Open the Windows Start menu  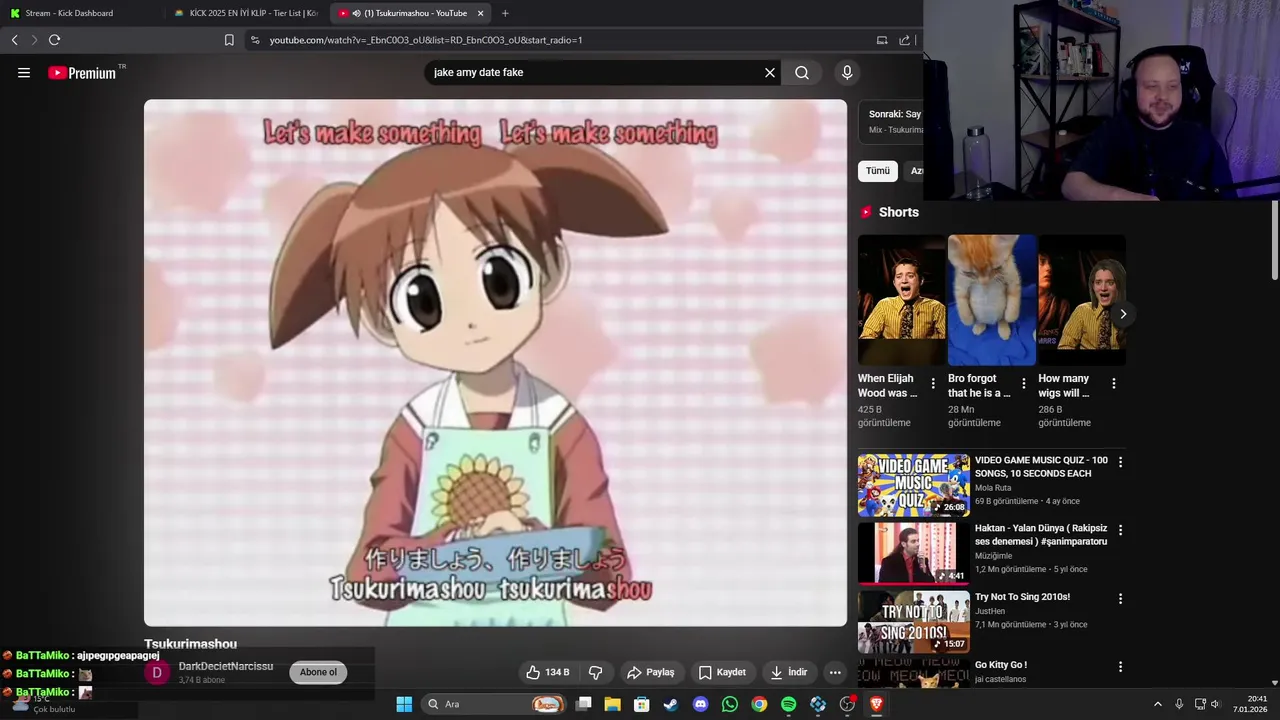[x=404, y=704]
